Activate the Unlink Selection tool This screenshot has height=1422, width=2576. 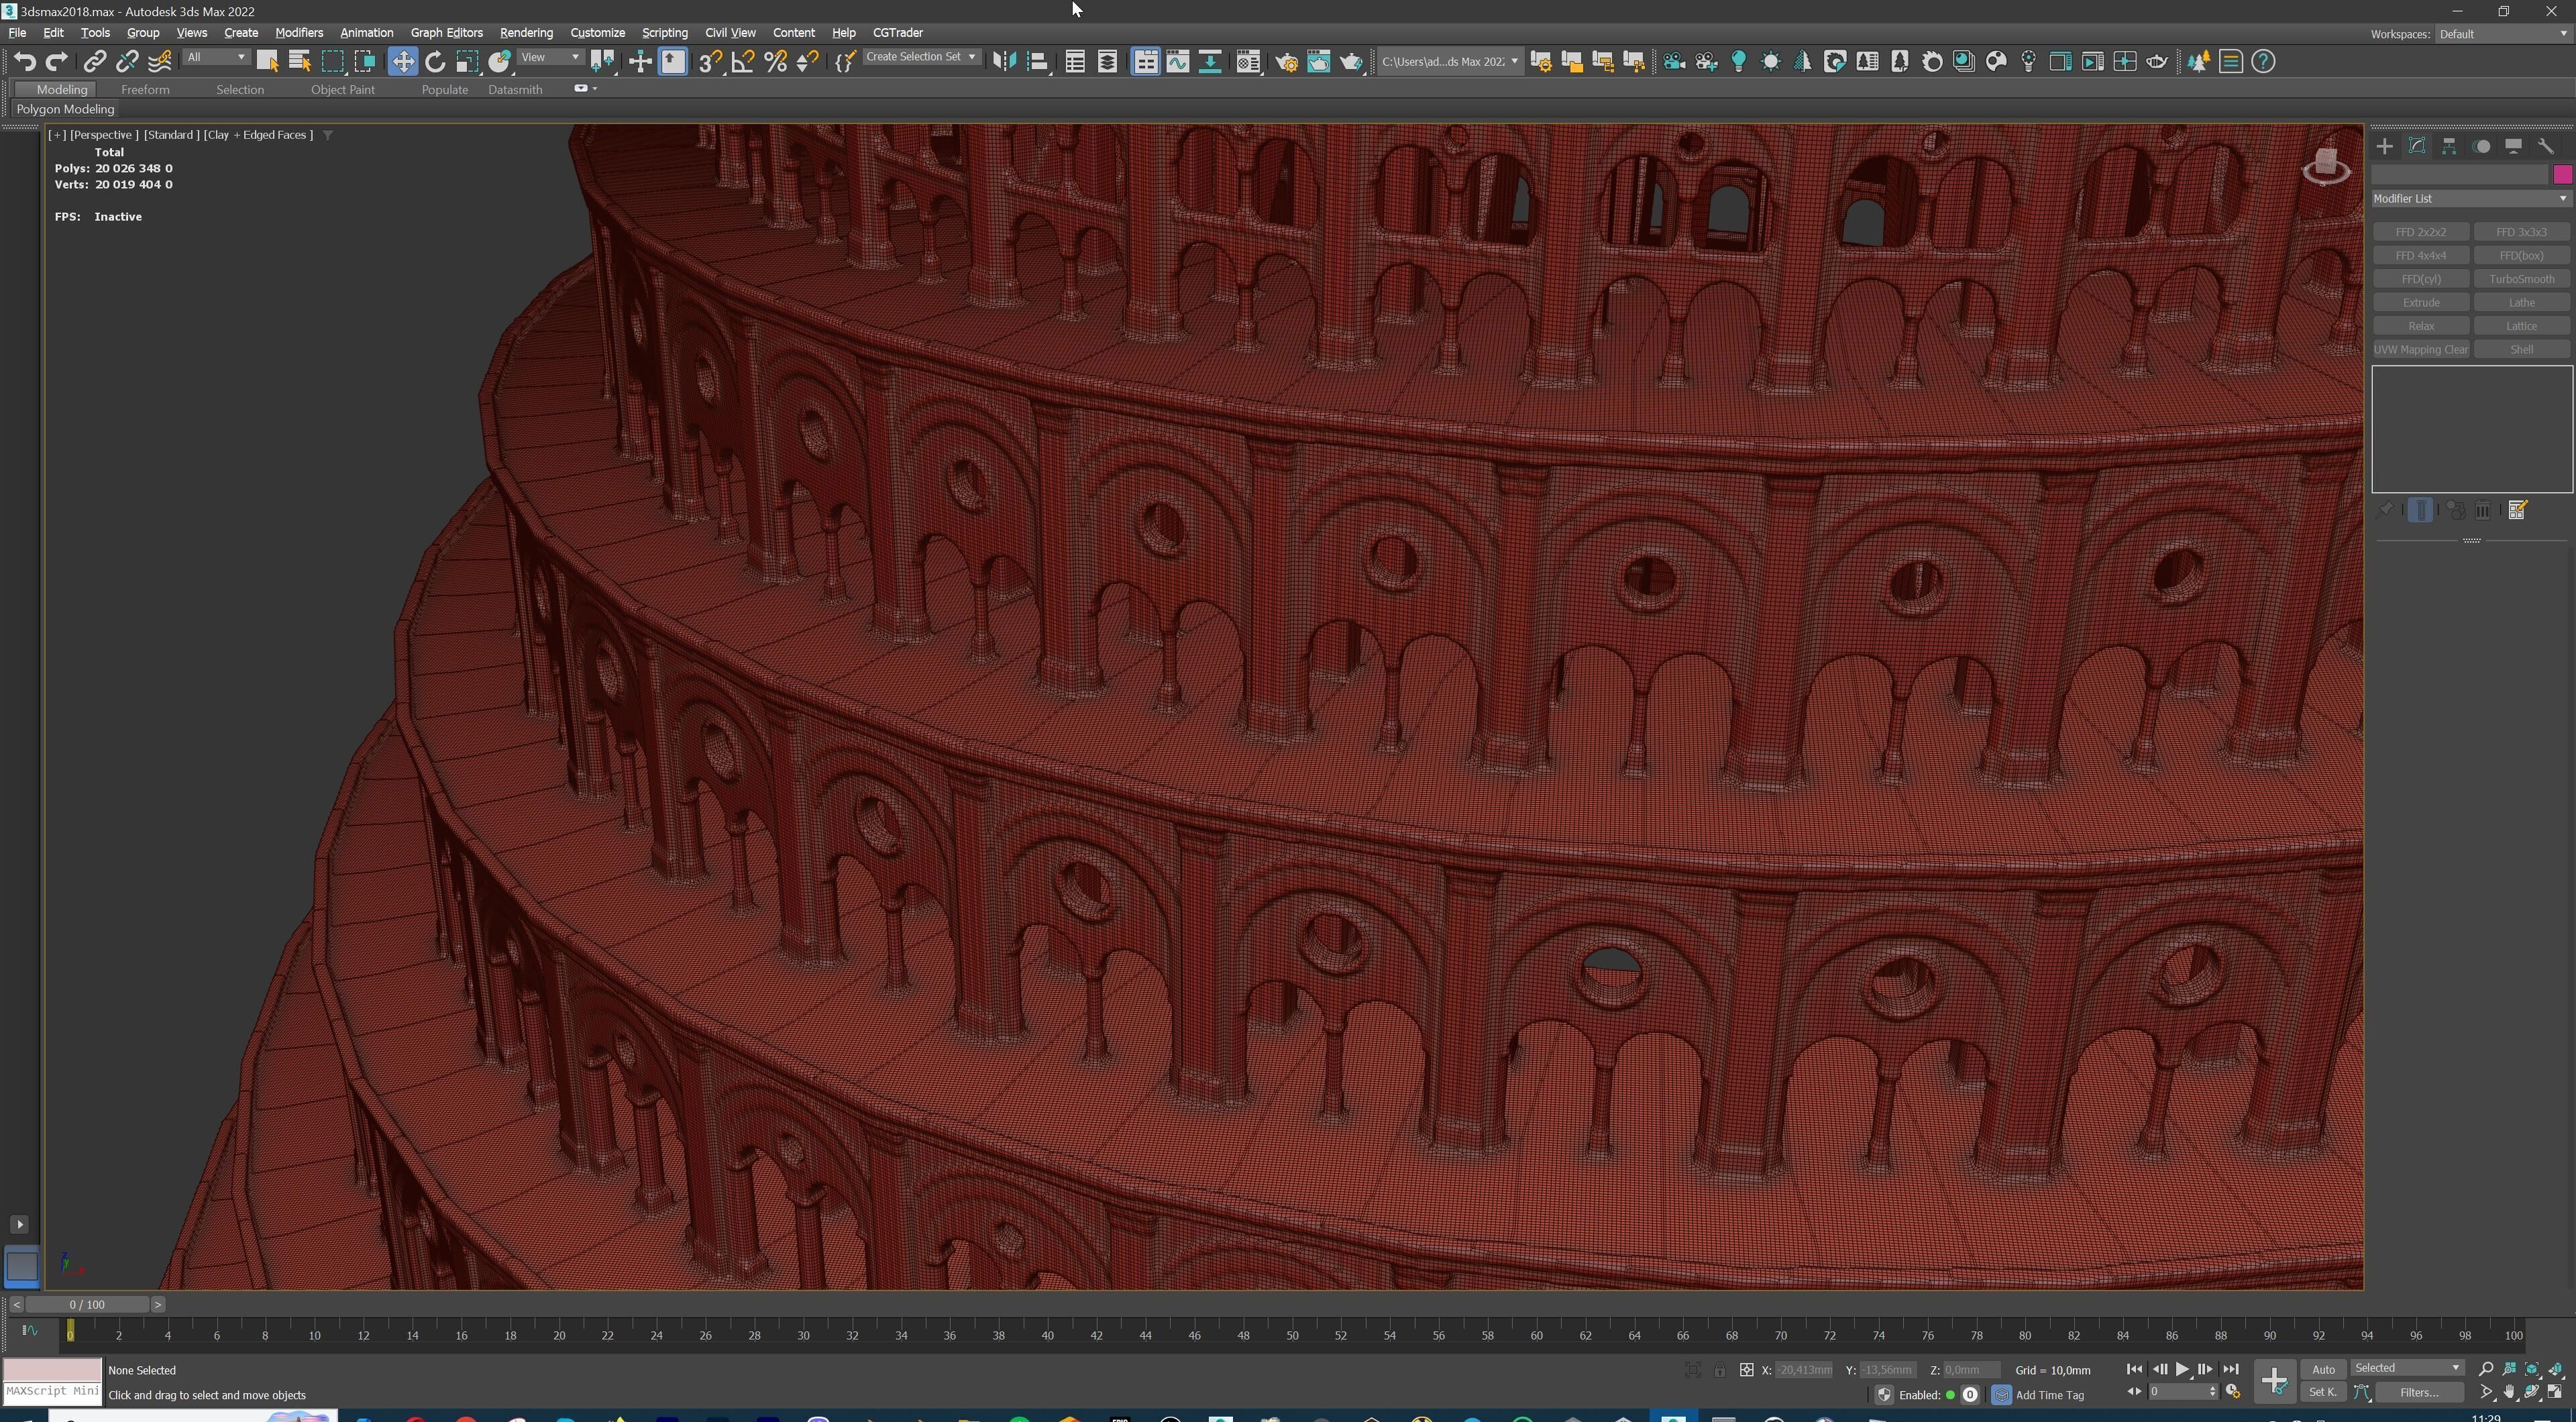(127, 62)
